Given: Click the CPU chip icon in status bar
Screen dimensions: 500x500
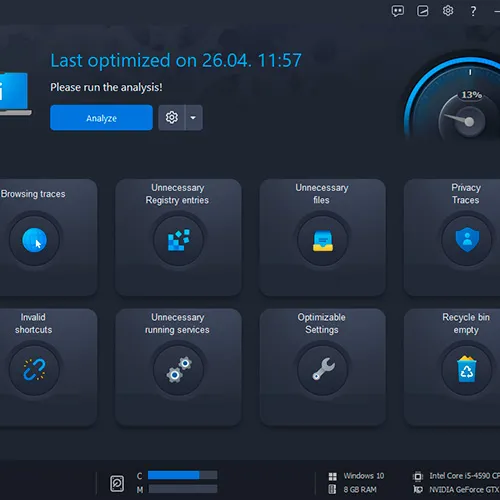Looking at the screenshot, I should point(418,476).
